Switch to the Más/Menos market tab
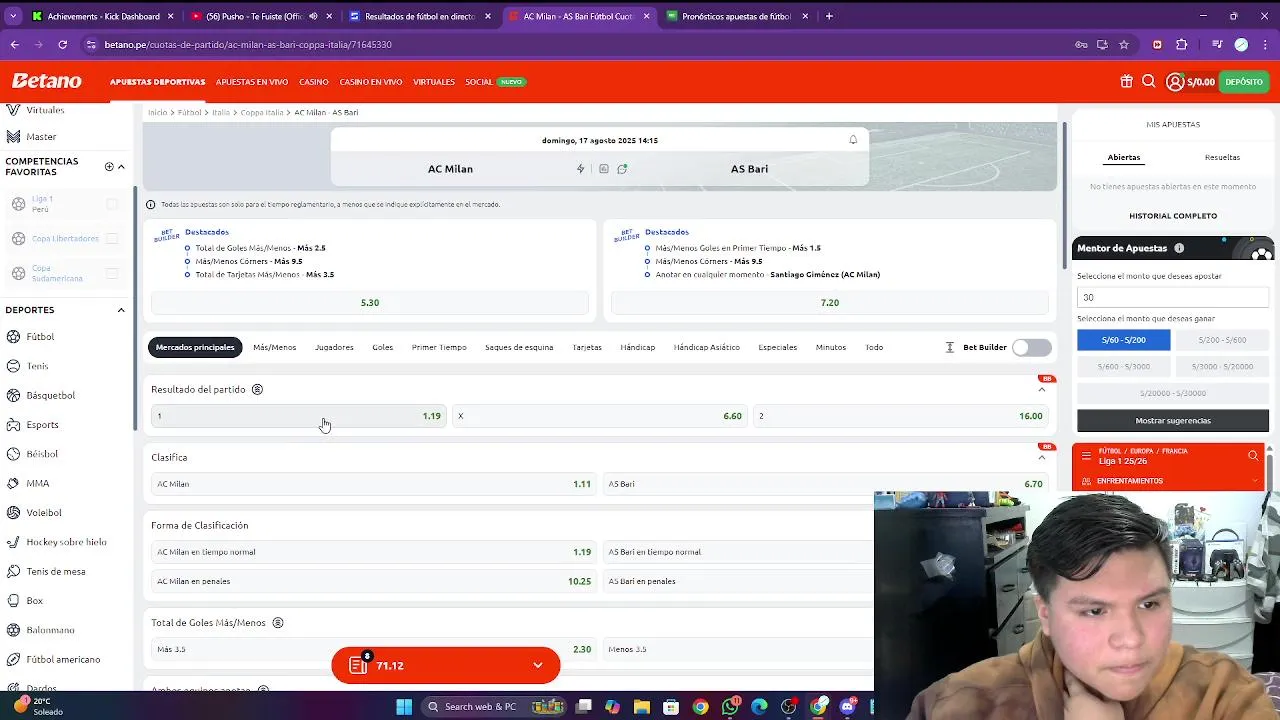 (274, 347)
